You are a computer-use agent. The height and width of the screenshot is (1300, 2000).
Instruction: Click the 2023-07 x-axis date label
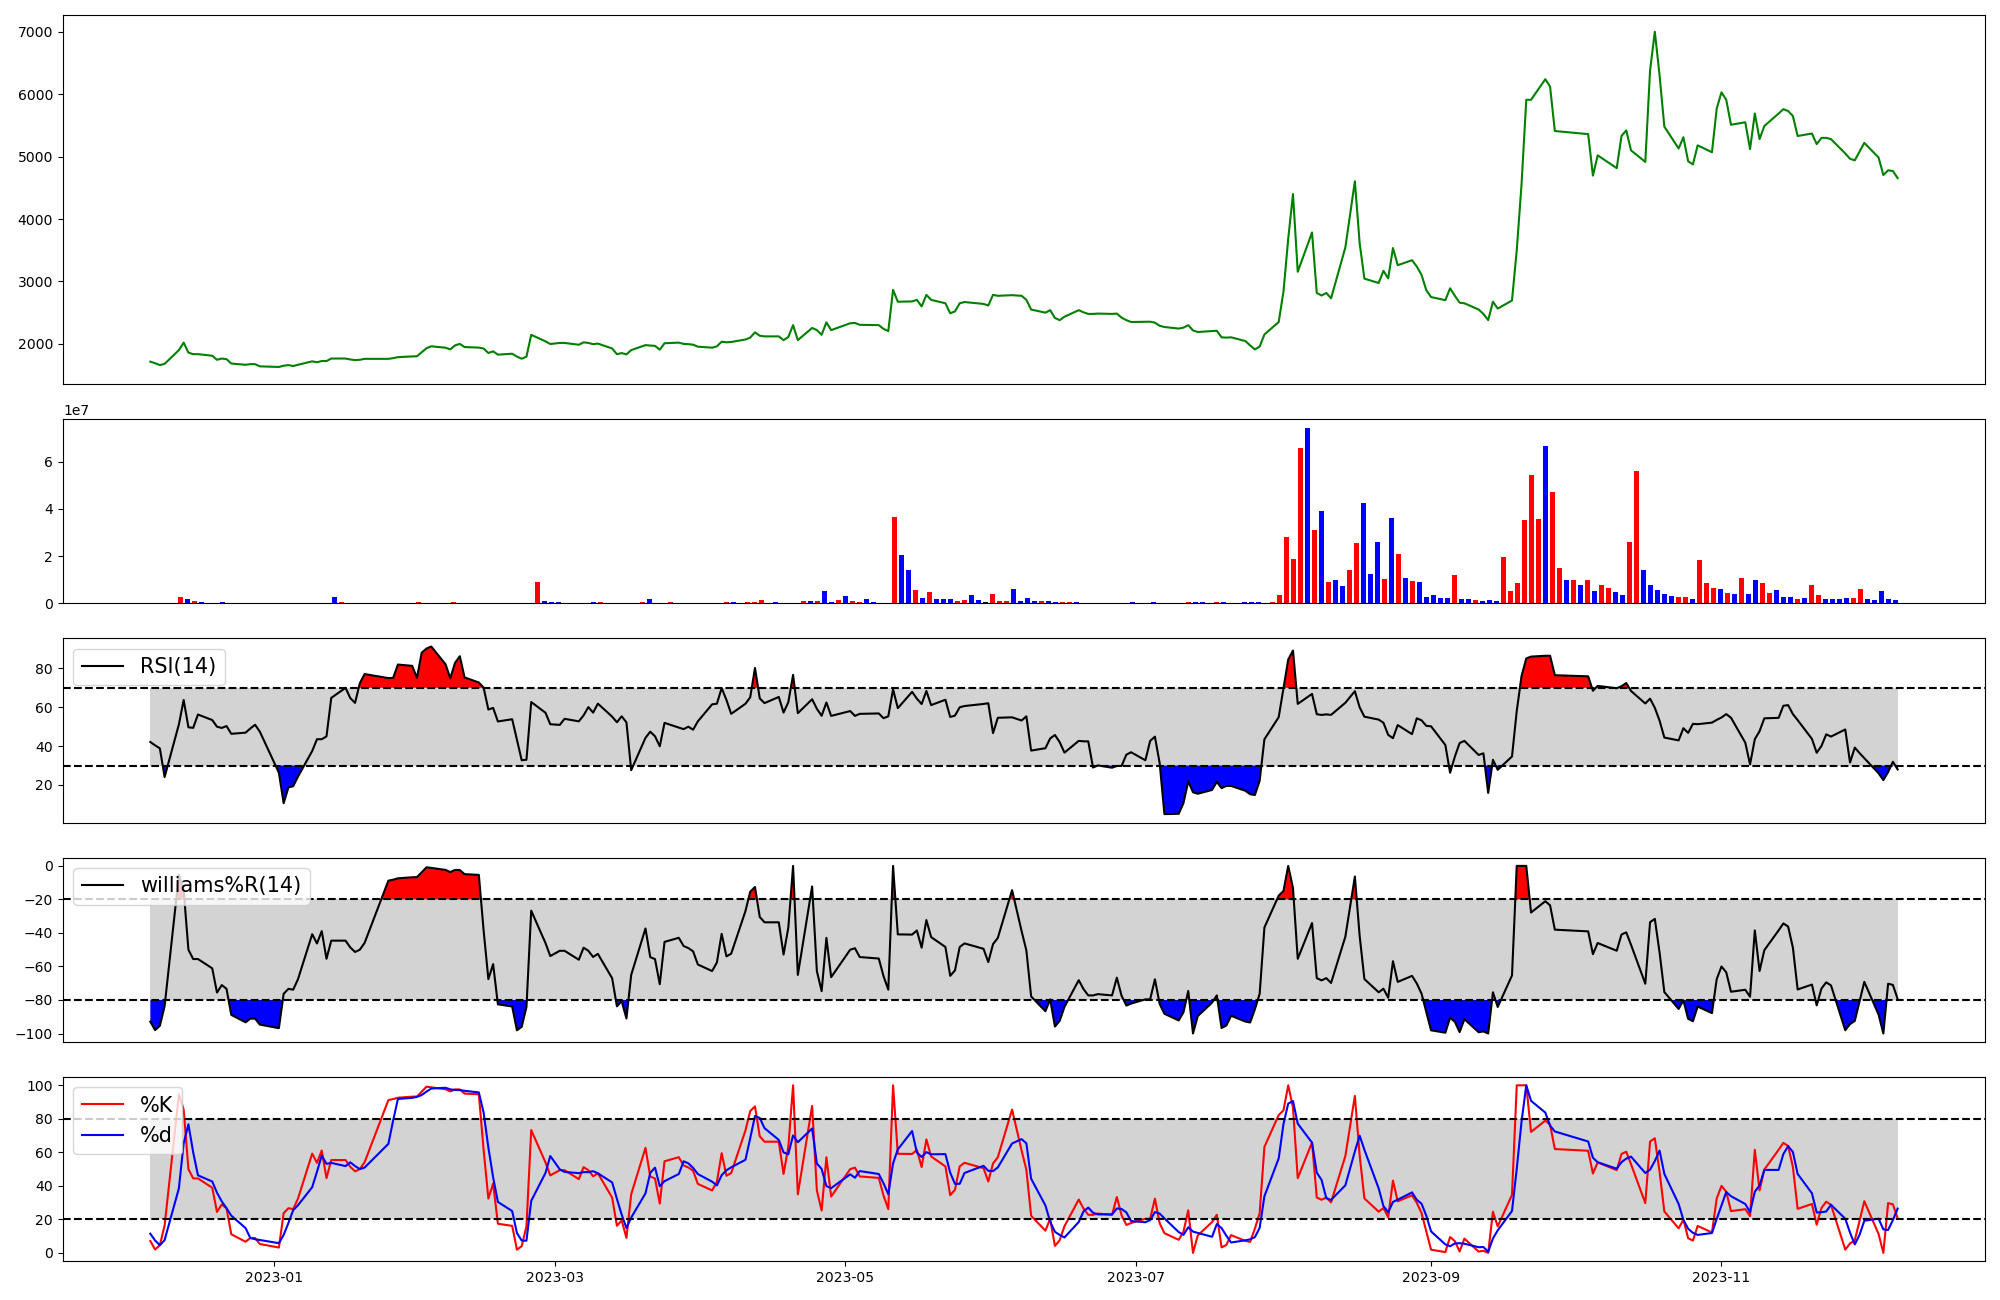tap(1136, 1277)
